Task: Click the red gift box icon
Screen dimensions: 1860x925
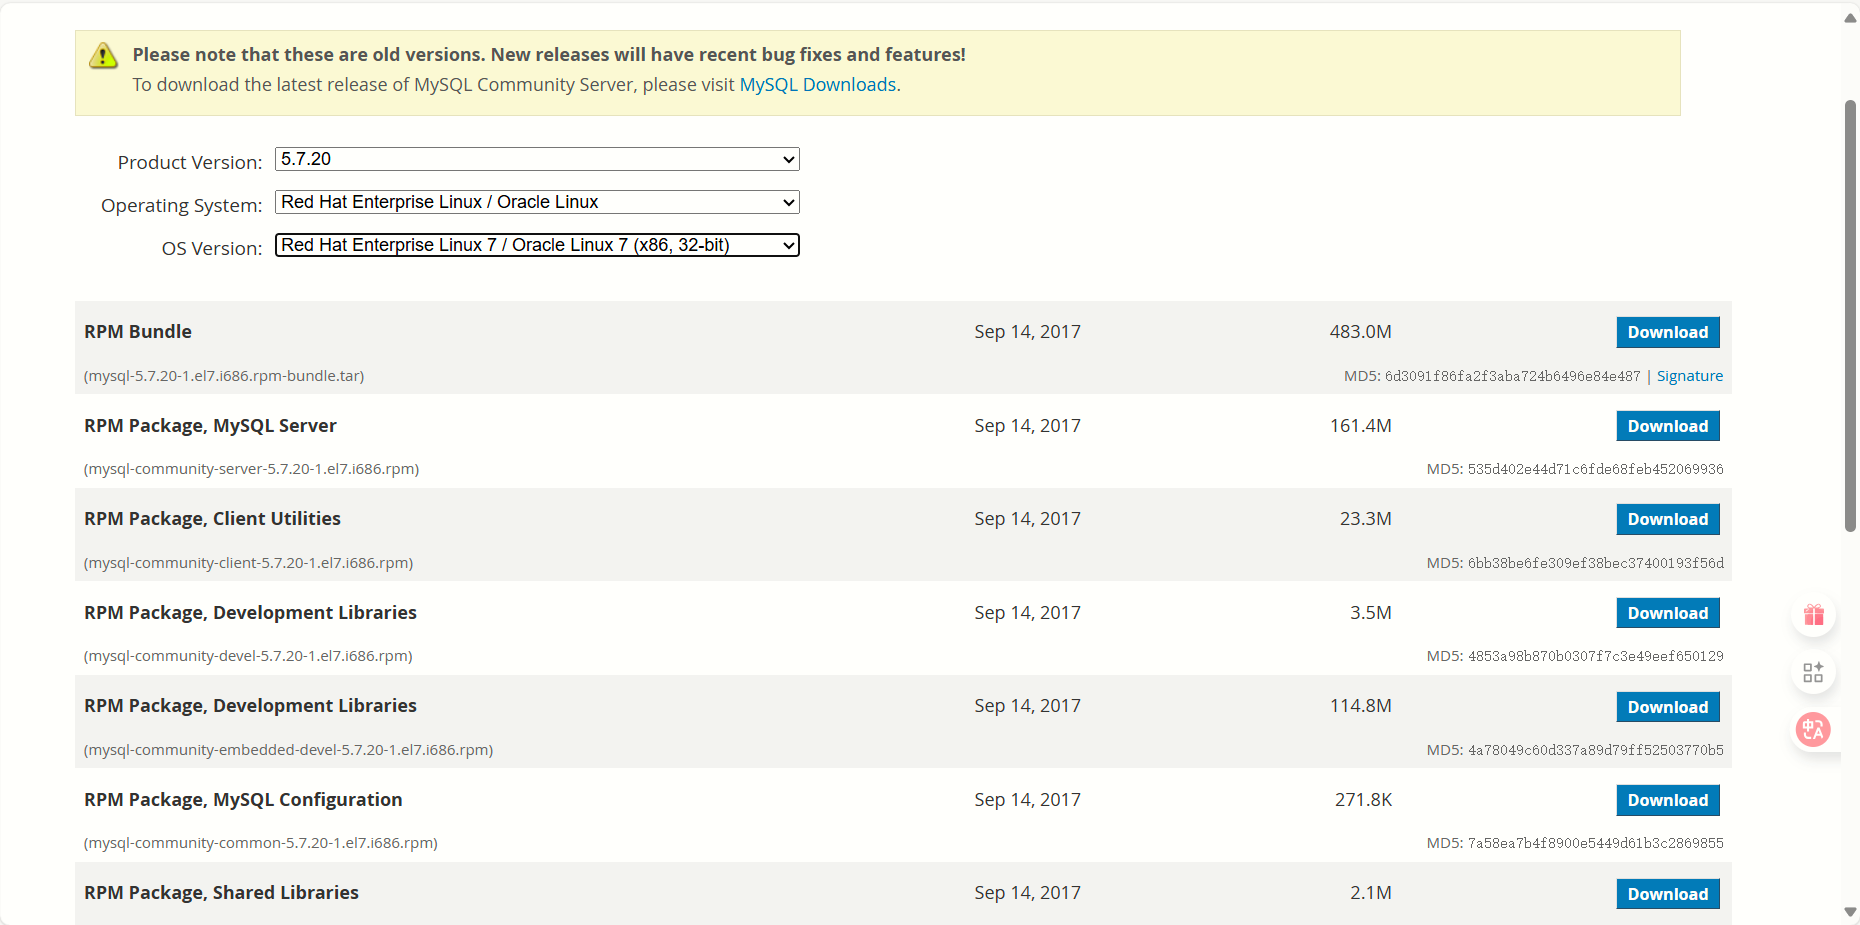Action: [1813, 615]
